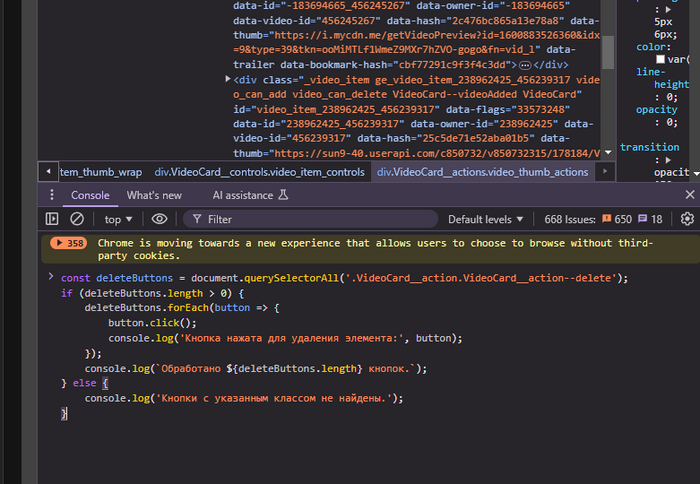Click the 650 issues orange badge
Image resolution: width=700 pixels, height=484 pixels.
coord(615,219)
